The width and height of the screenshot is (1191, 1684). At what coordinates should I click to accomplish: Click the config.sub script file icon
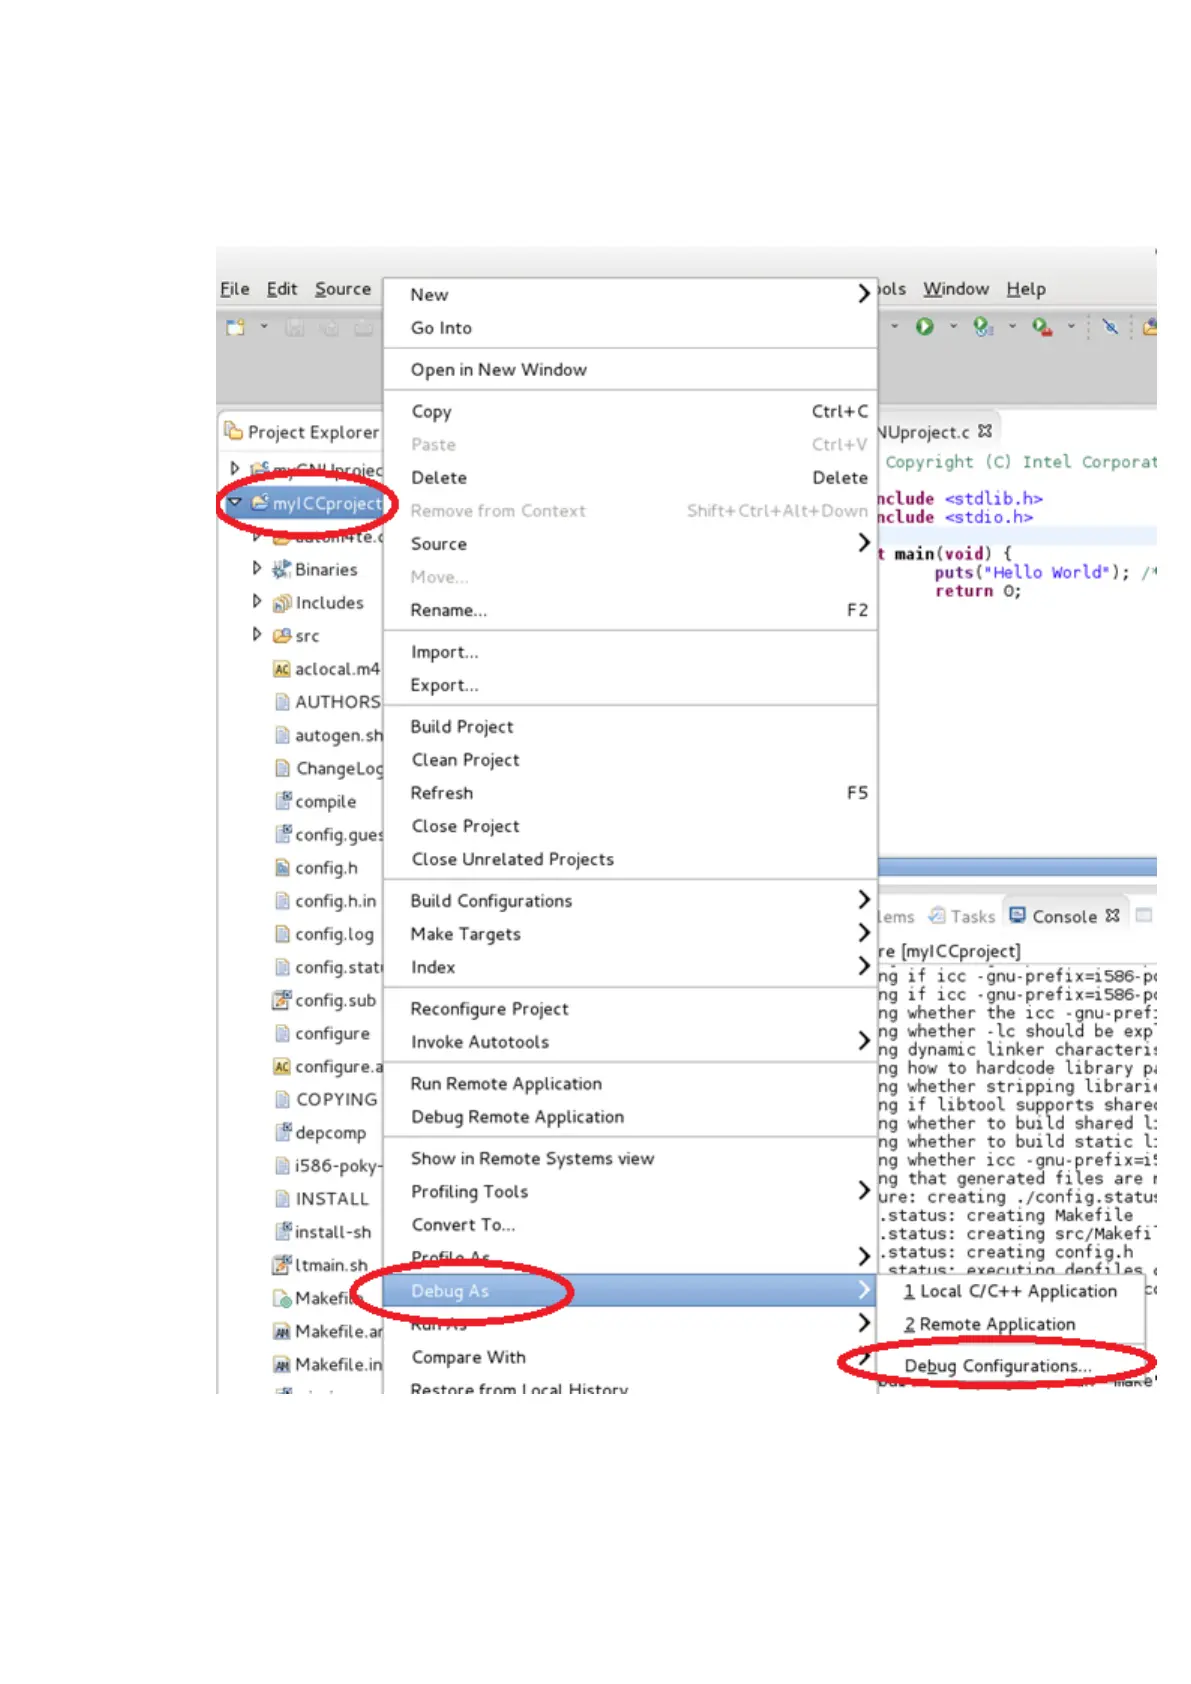click(x=282, y=1000)
